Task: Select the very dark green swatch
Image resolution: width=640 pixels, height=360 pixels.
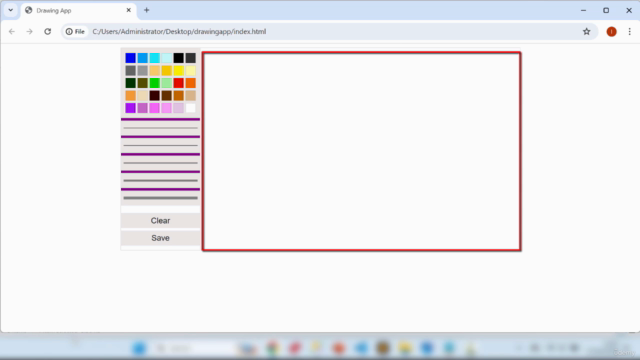Action: click(131, 83)
